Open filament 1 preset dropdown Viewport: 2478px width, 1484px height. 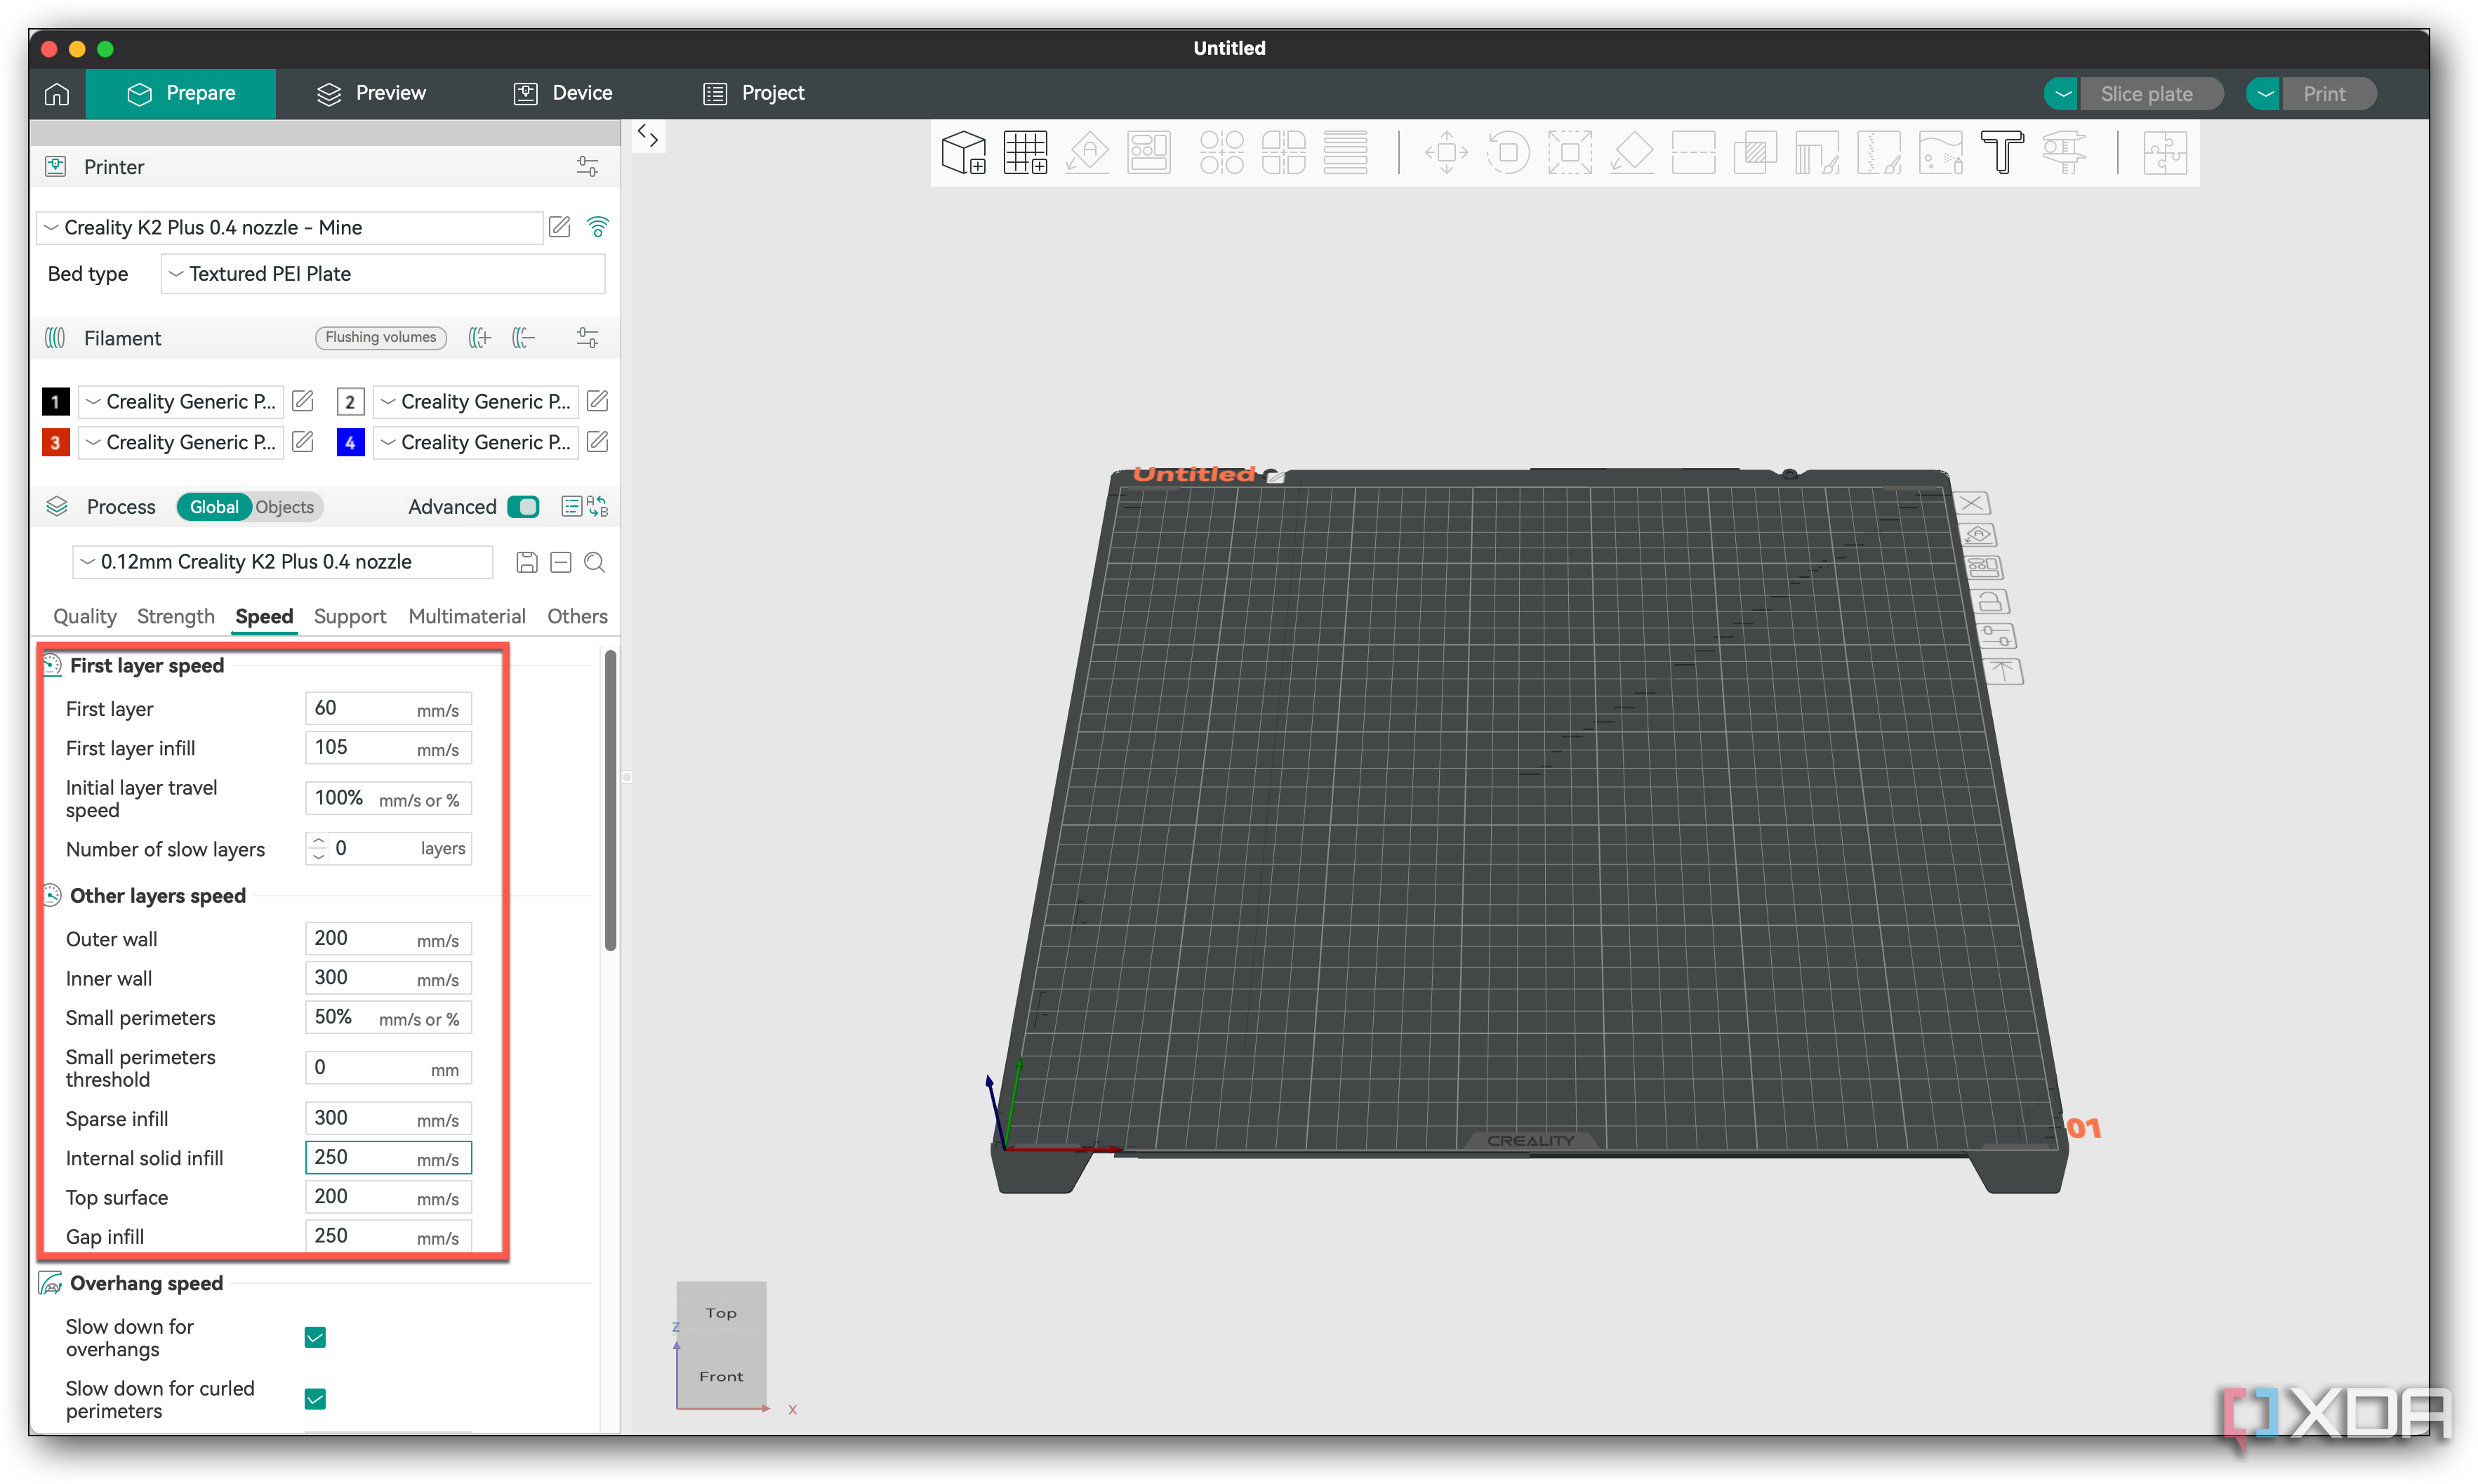181,401
